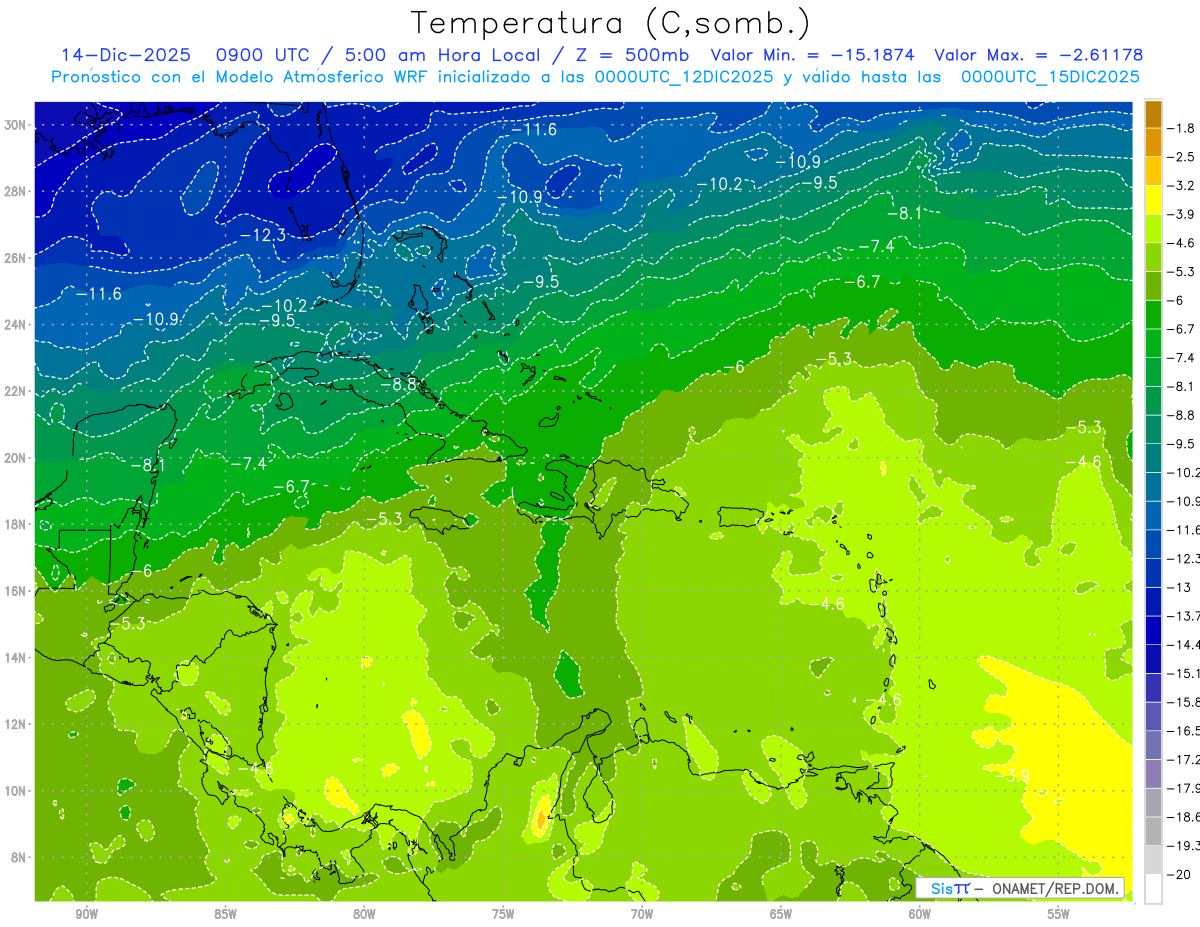Screen dimensions: 1200x927
Task: Click the initialization time 0000UTC_12DIC2025
Action: click(x=684, y=77)
